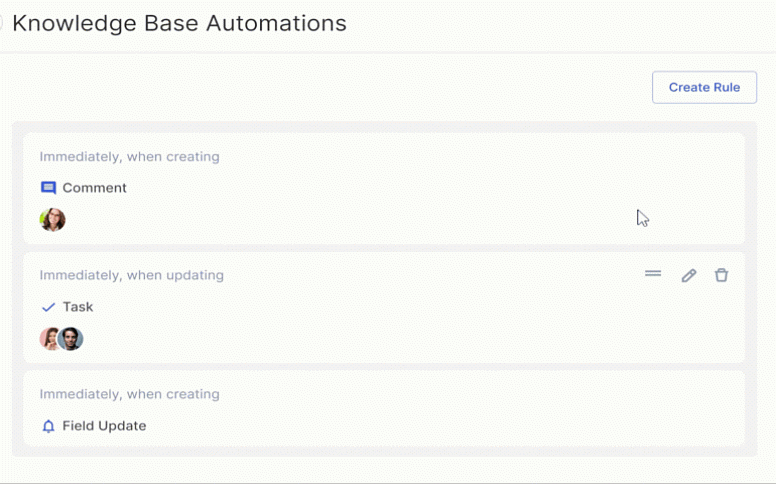The image size is (776, 484).
Task: Click the bell icon beside Field Update
Action: tap(48, 426)
